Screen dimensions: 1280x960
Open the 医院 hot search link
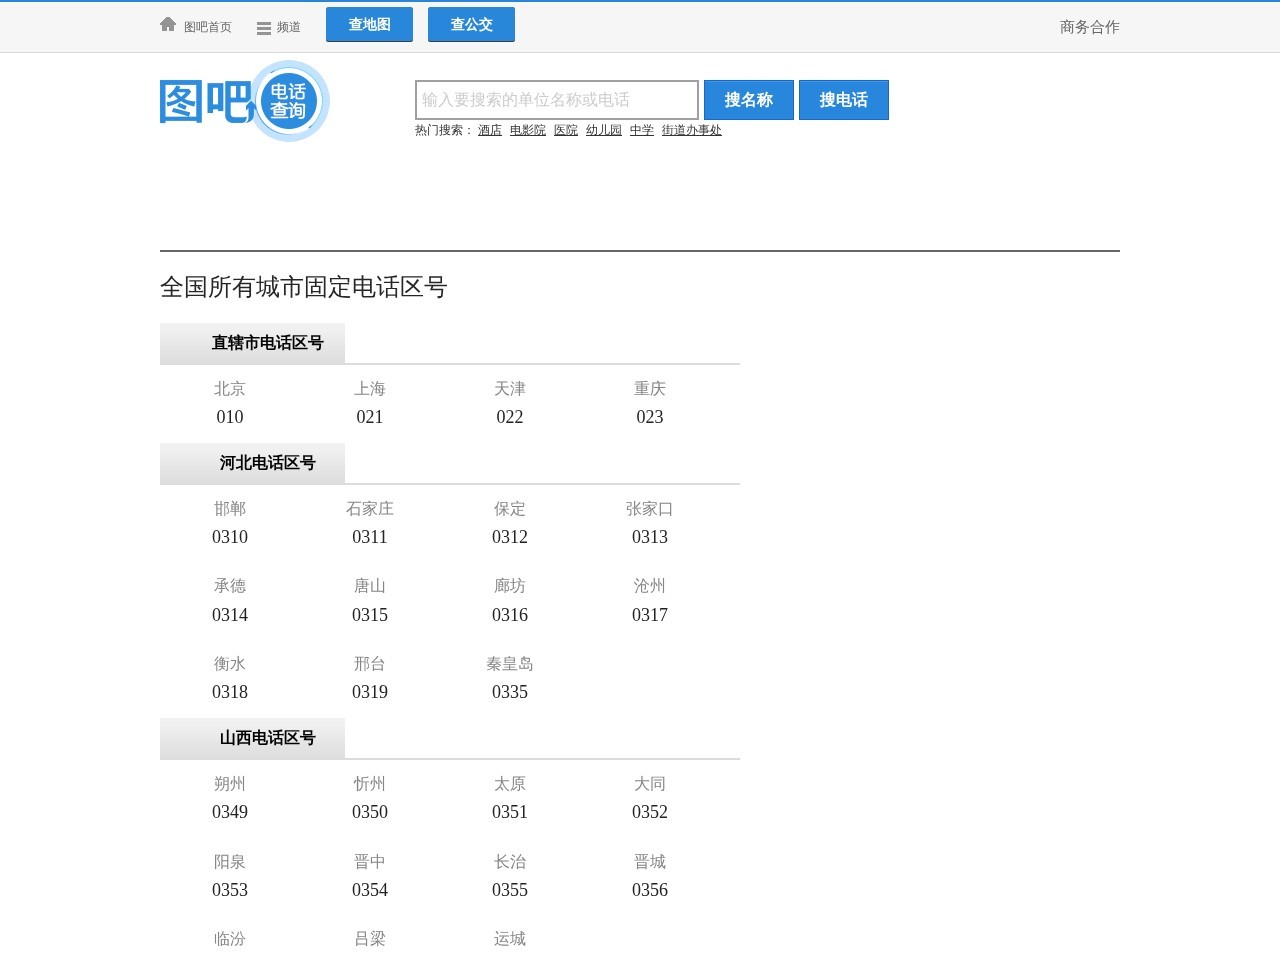click(565, 130)
